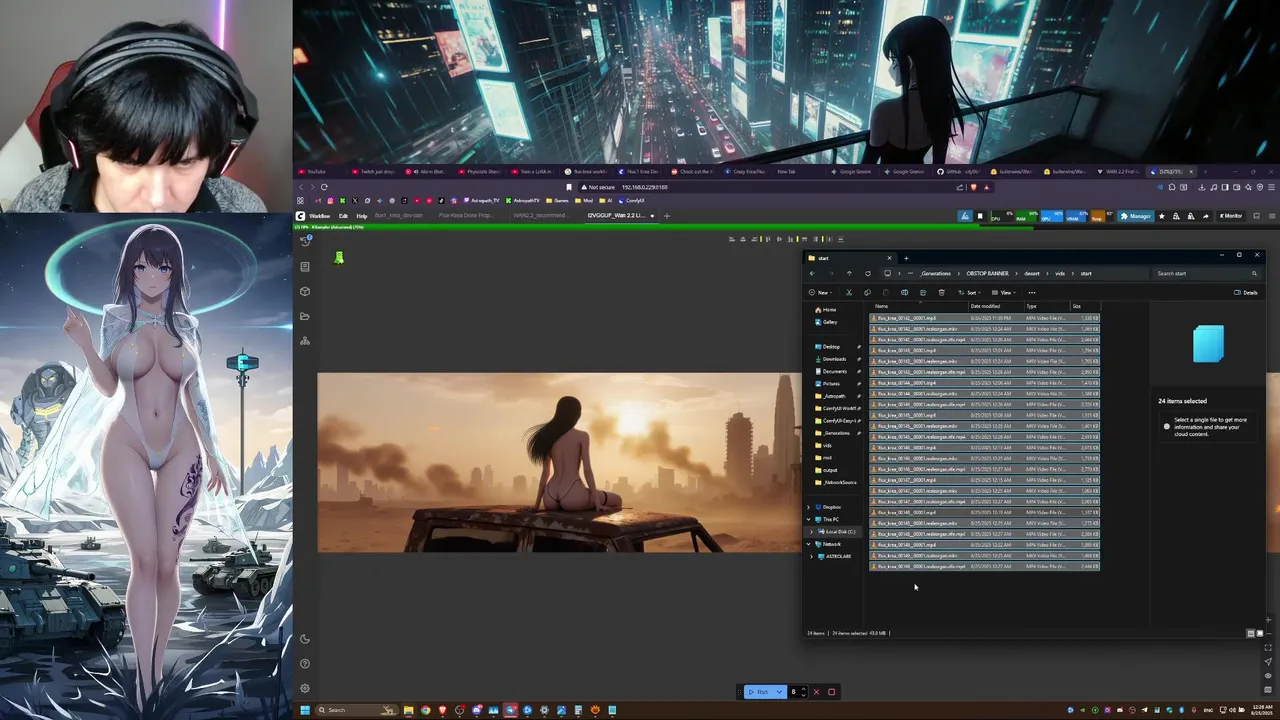The height and width of the screenshot is (720, 1280).
Task: Collapse the This PC tree node
Action: point(809,519)
